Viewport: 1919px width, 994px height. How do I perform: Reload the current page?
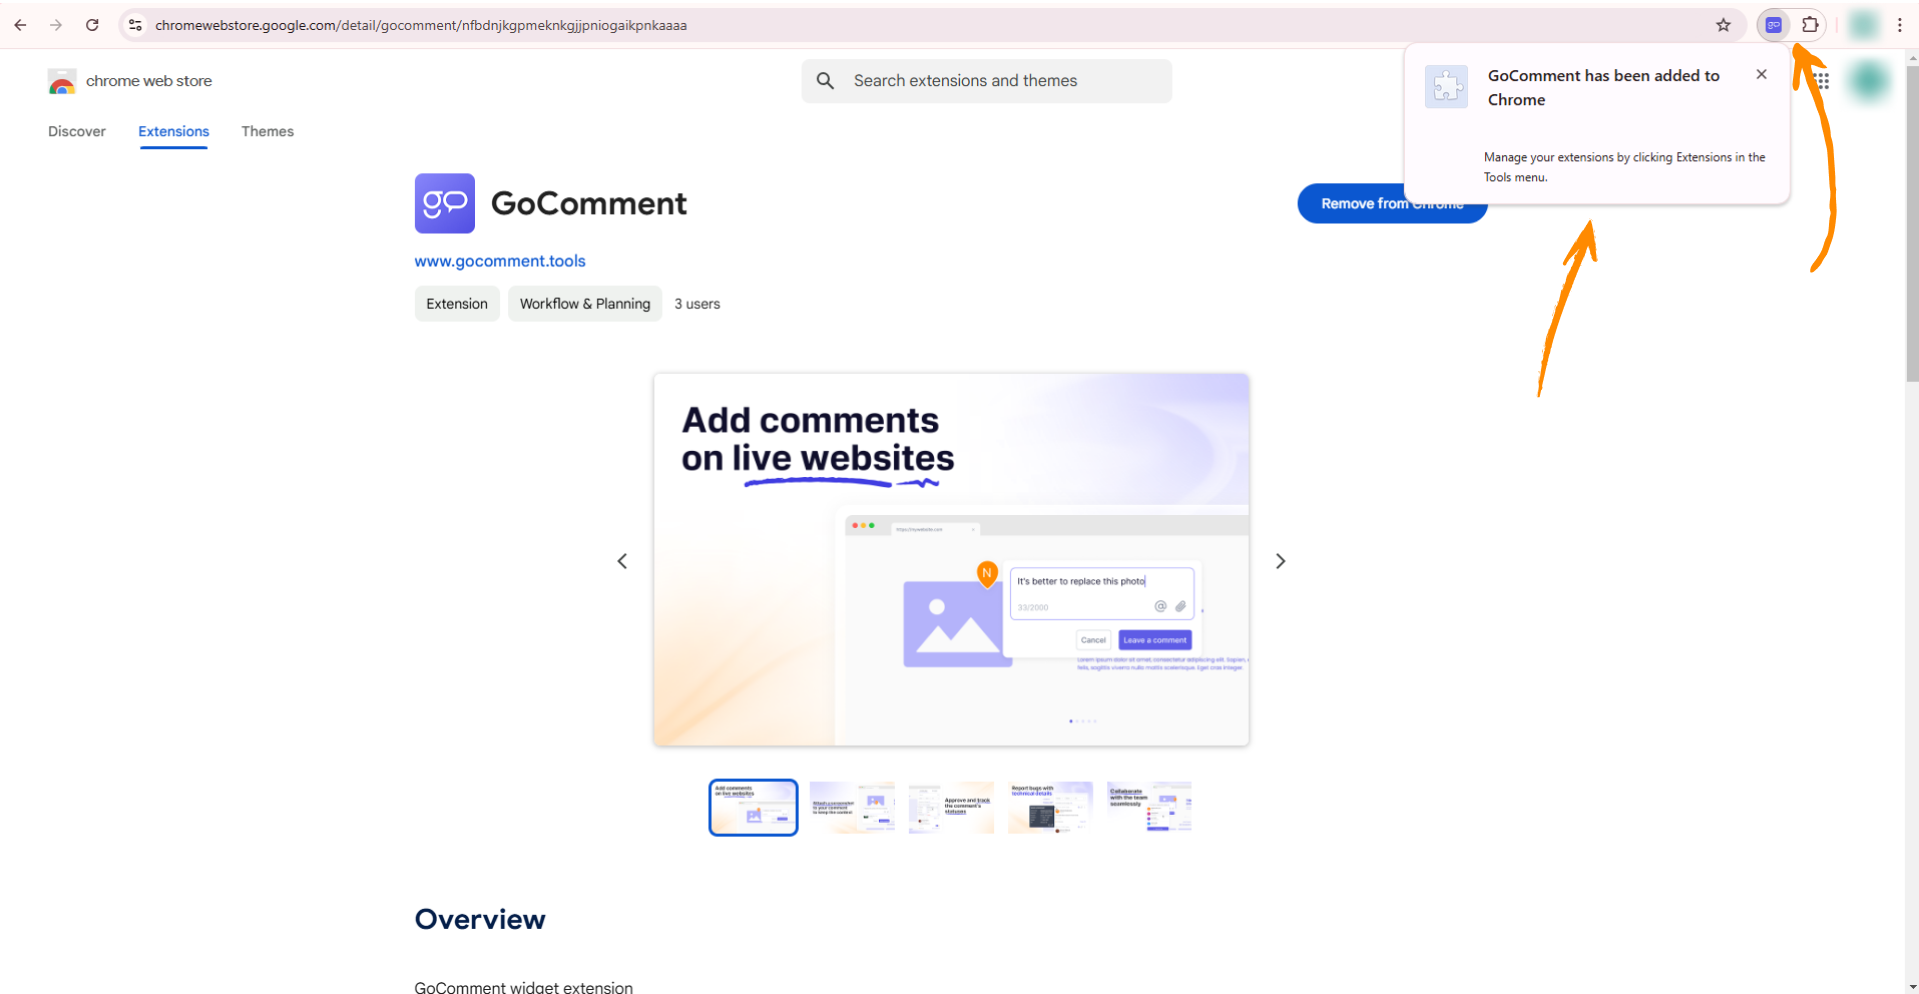click(x=92, y=25)
